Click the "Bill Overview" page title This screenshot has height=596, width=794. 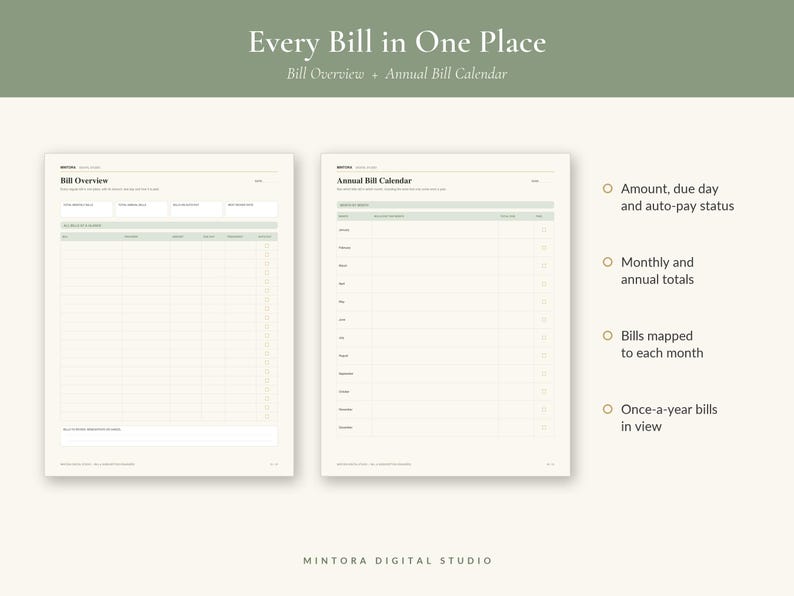click(x=84, y=180)
